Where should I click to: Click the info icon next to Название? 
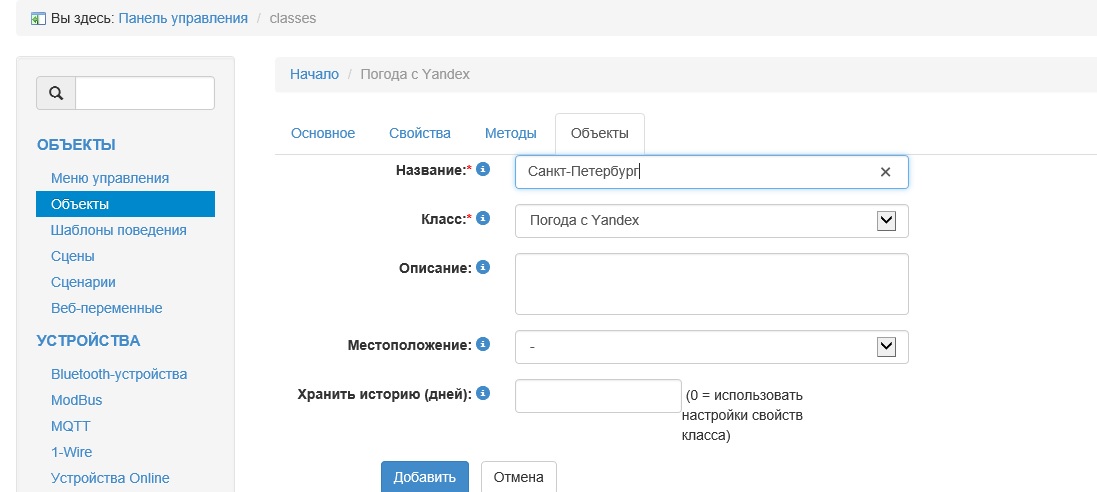483,169
